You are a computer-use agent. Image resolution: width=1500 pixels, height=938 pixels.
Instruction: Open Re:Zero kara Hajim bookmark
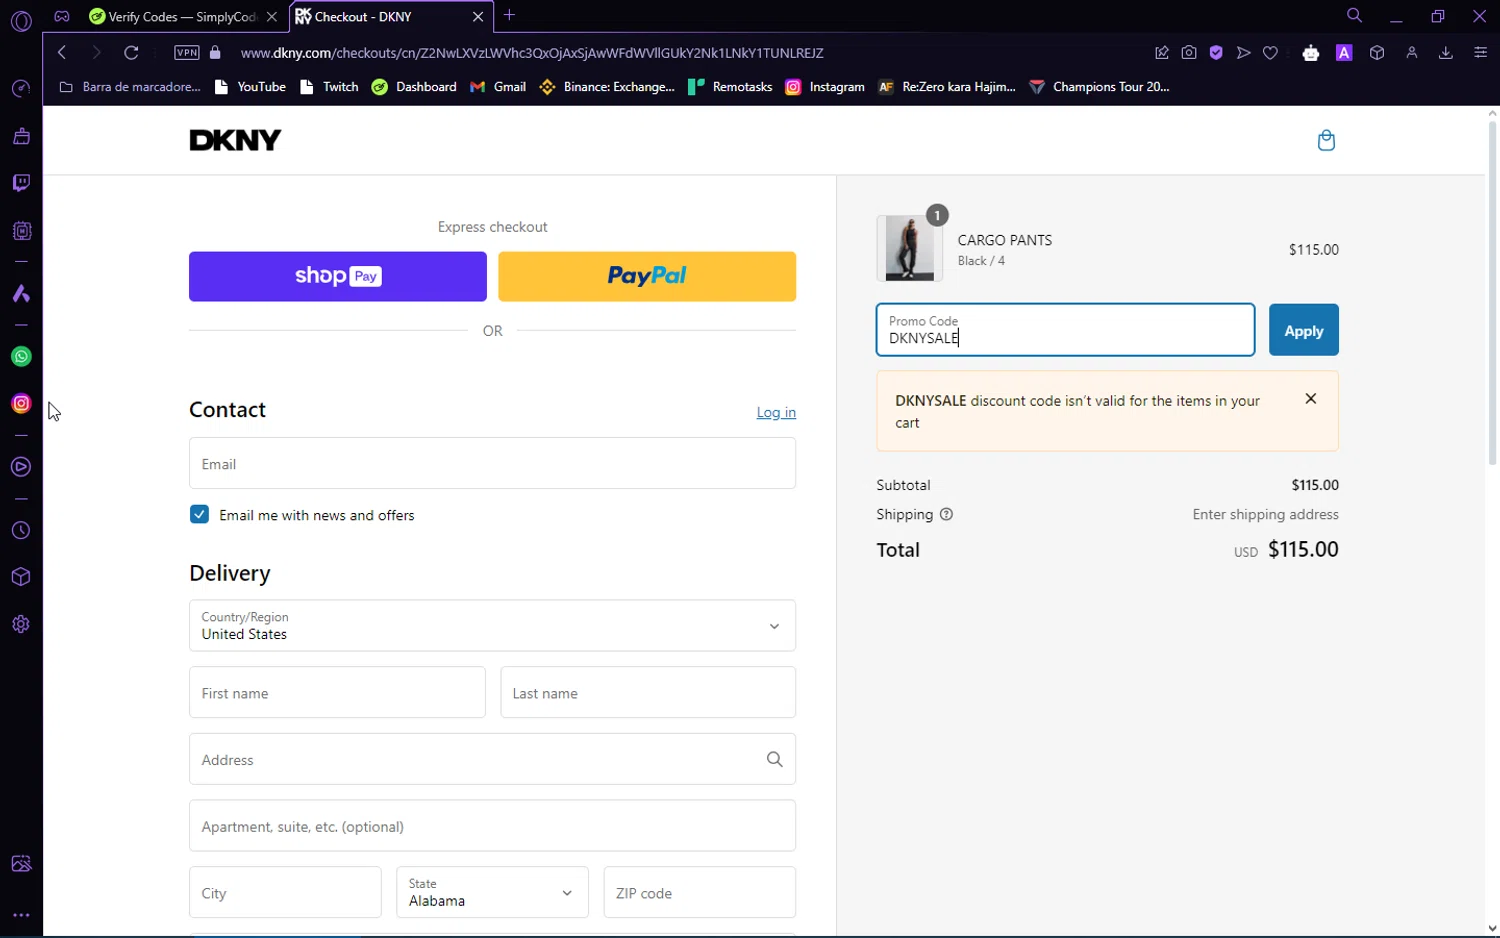click(947, 87)
